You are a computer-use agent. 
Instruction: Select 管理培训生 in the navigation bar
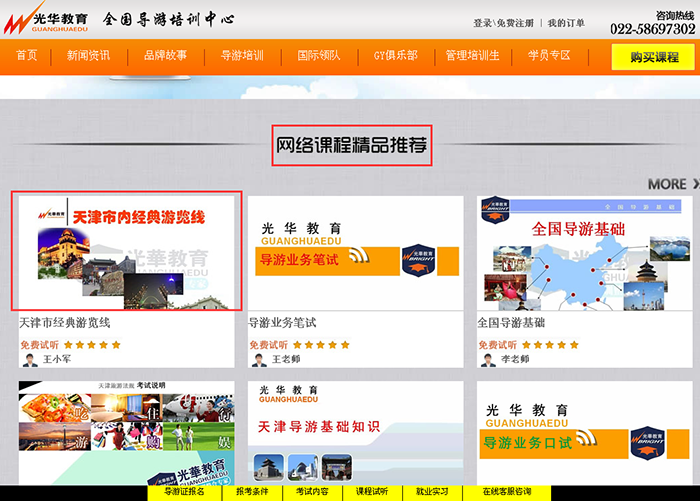pos(472,55)
